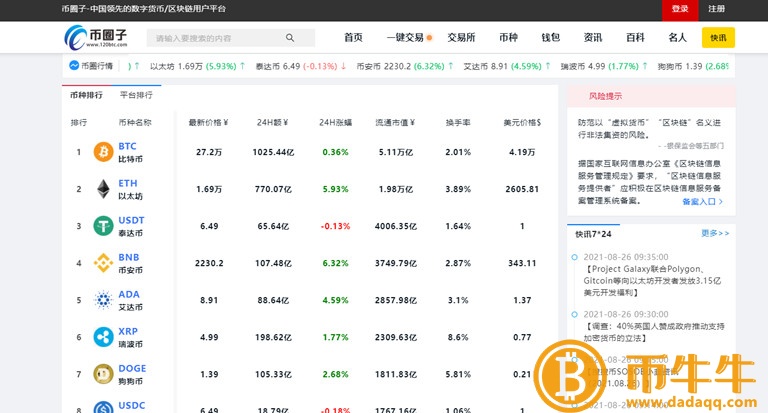Open the Project Galaxy联合Polygon news item

pyautogui.click(x=652, y=281)
